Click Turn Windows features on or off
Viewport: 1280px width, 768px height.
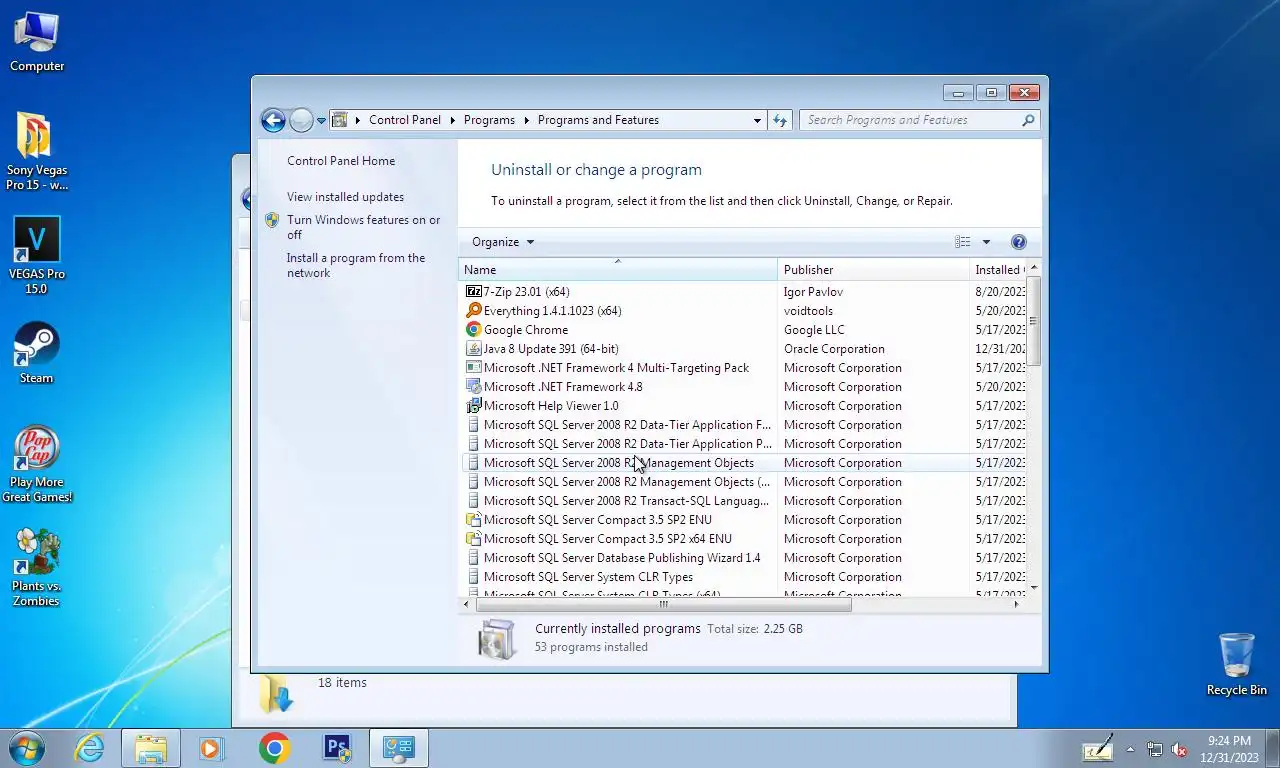click(363, 227)
